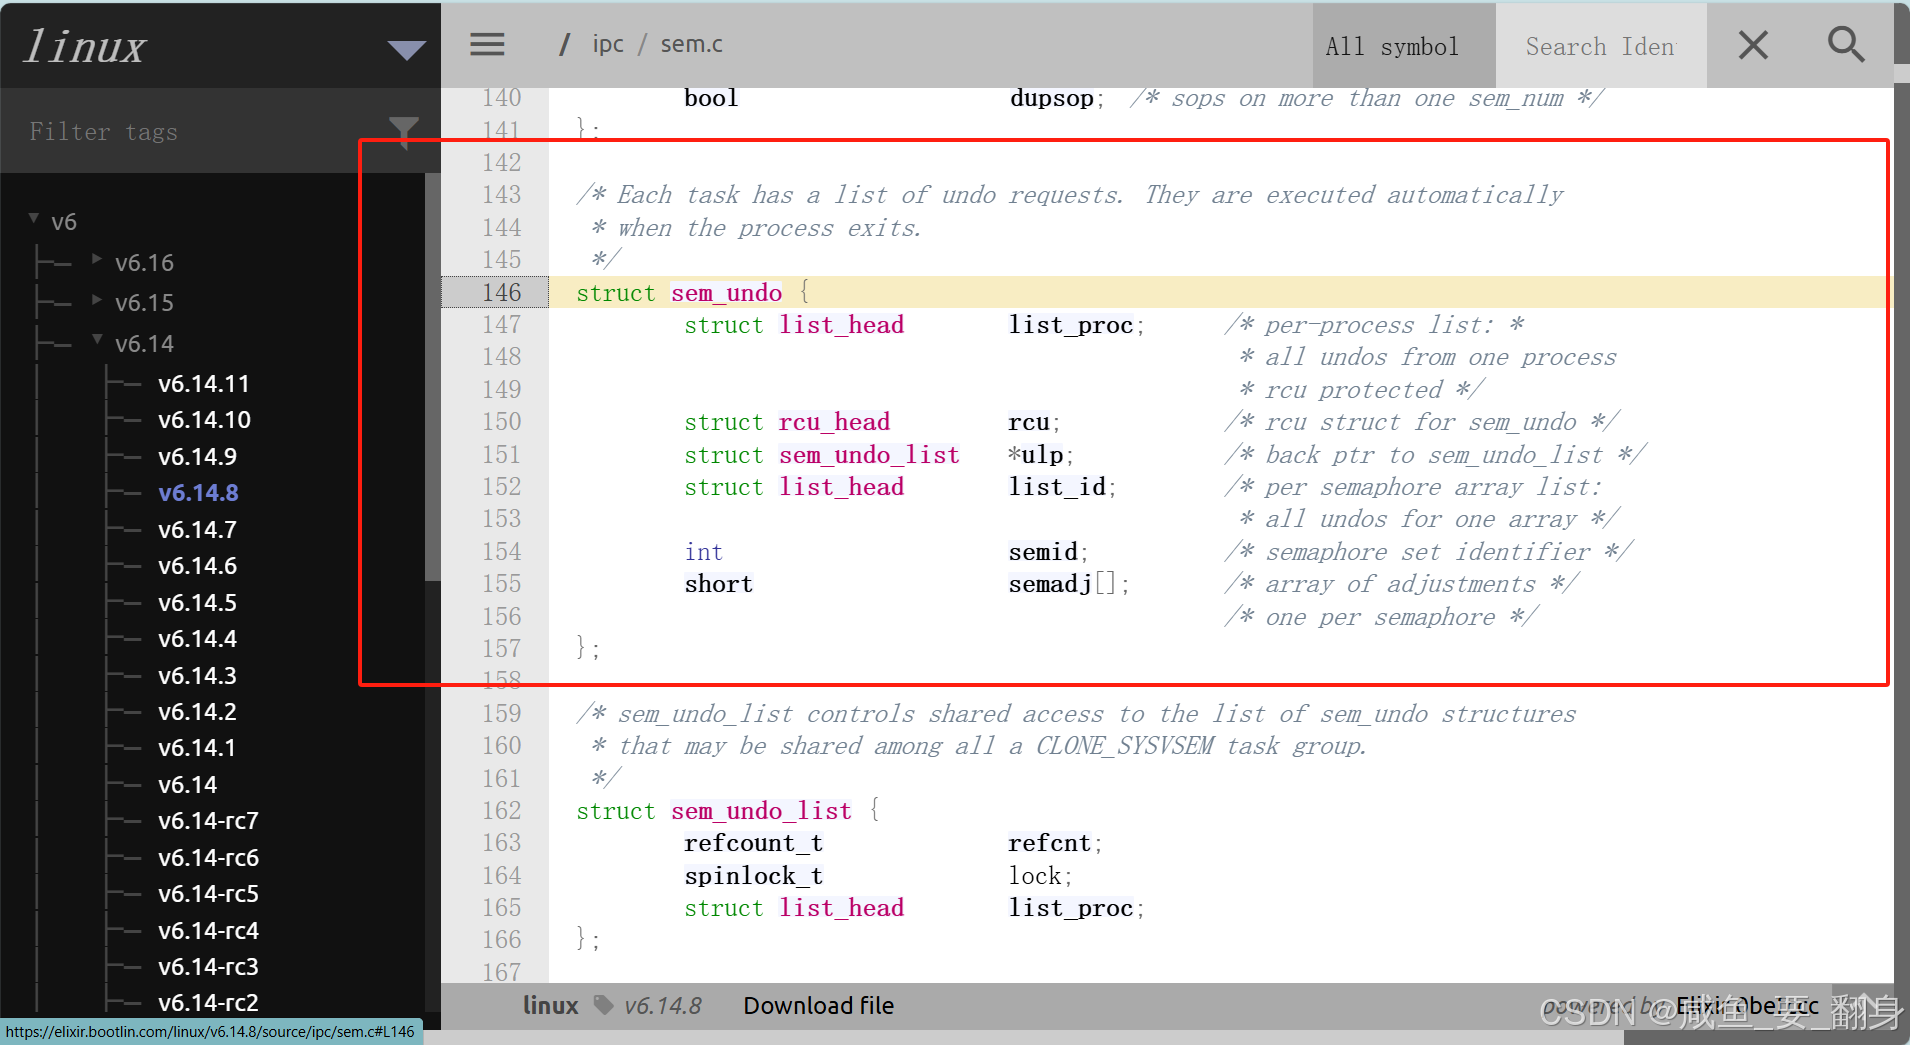Collapse the v6 tree node
Image resolution: width=1910 pixels, height=1045 pixels.
(x=34, y=218)
